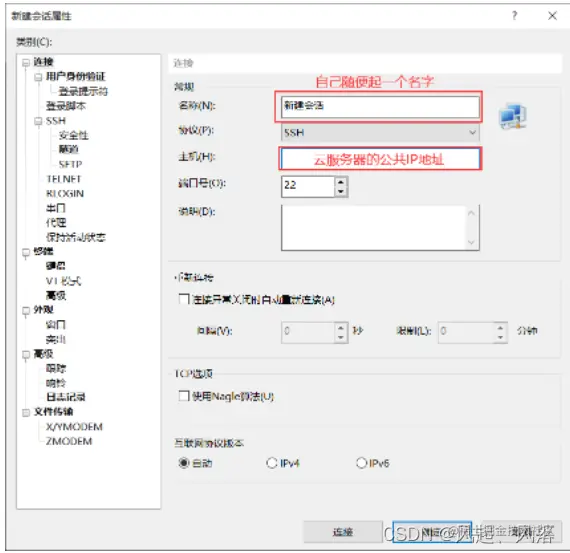
Task: Select TELNET in the category tree
Action: tap(64, 179)
